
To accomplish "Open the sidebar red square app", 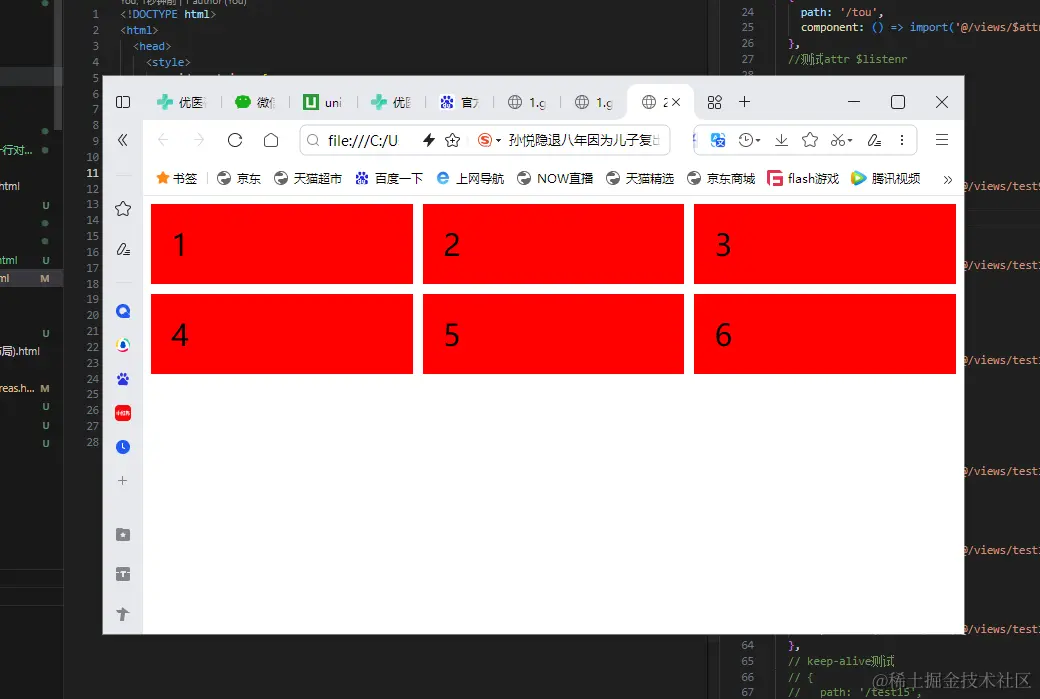I will (x=123, y=413).
